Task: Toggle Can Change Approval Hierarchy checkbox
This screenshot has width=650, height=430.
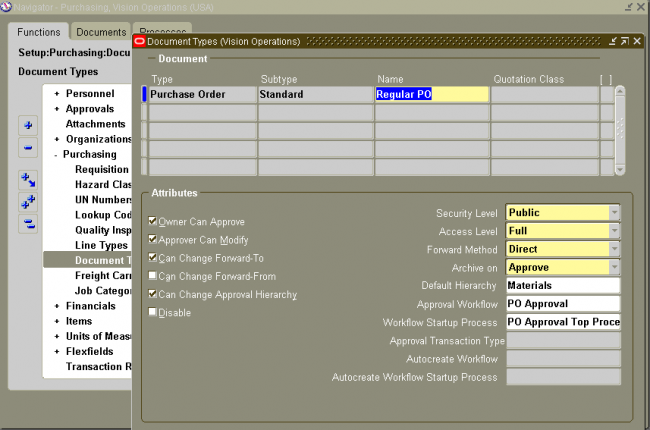Action: click(x=153, y=294)
